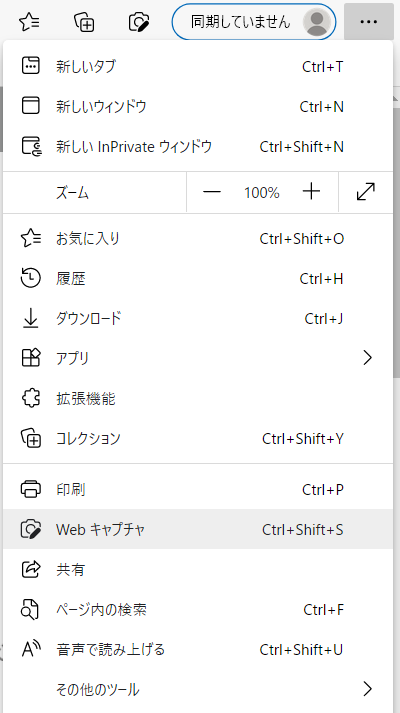Viewport: 400px width, 713px height.
Task: Expand その他のツール submenu arrow
Action: [x=367, y=689]
